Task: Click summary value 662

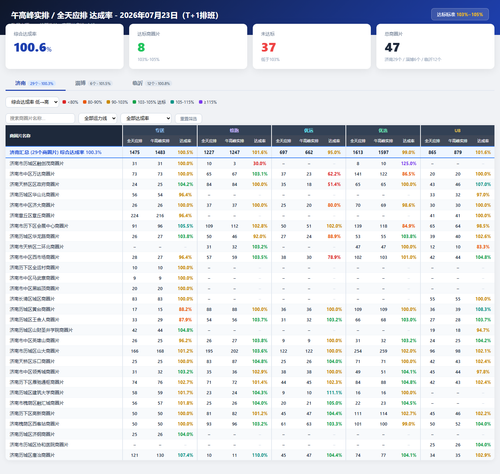Action: click(x=309, y=152)
